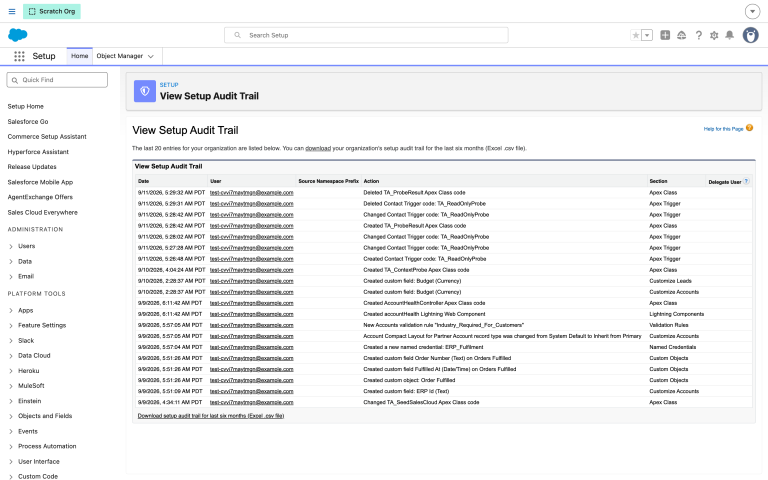The height and width of the screenshot is (480, 768).
Task: Click Help for this Page link
Action: 723,129
